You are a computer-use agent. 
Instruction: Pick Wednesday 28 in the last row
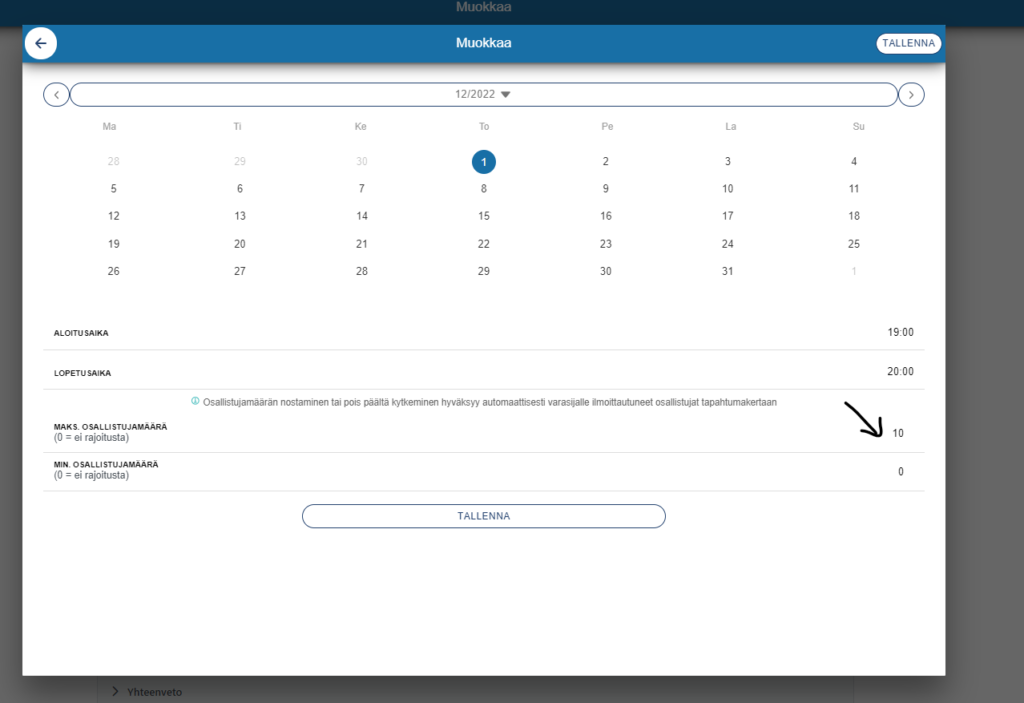tap(362, 271)
